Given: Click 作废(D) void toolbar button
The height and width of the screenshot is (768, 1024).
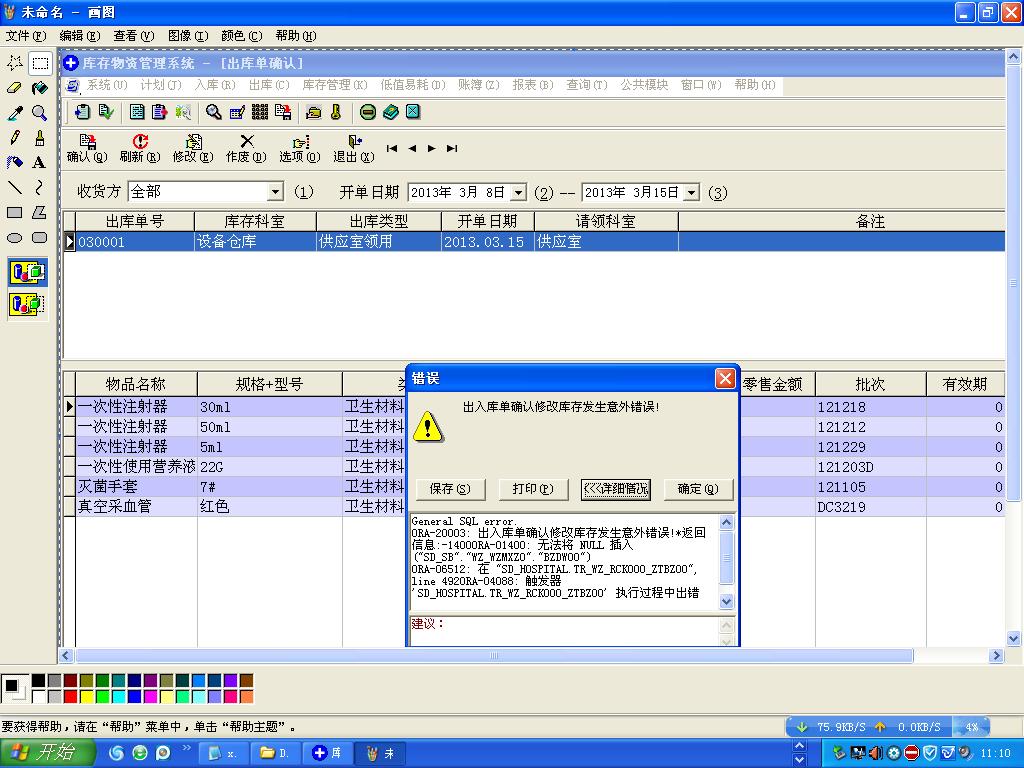Looking at the screenshot, I should (x=246, y=149).
